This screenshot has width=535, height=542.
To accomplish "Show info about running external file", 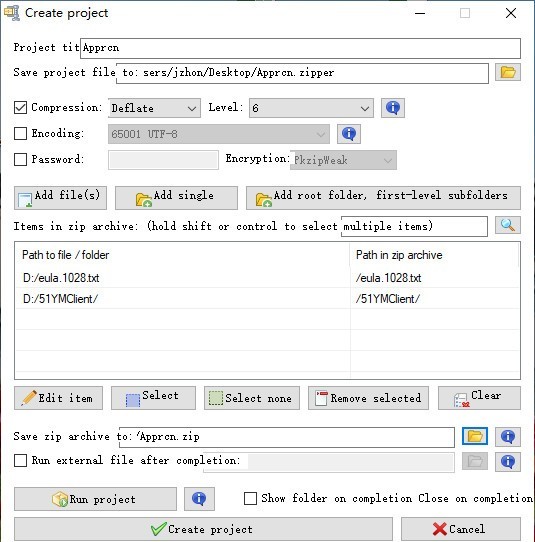I will pyautogui.click(x=508, y=462).
